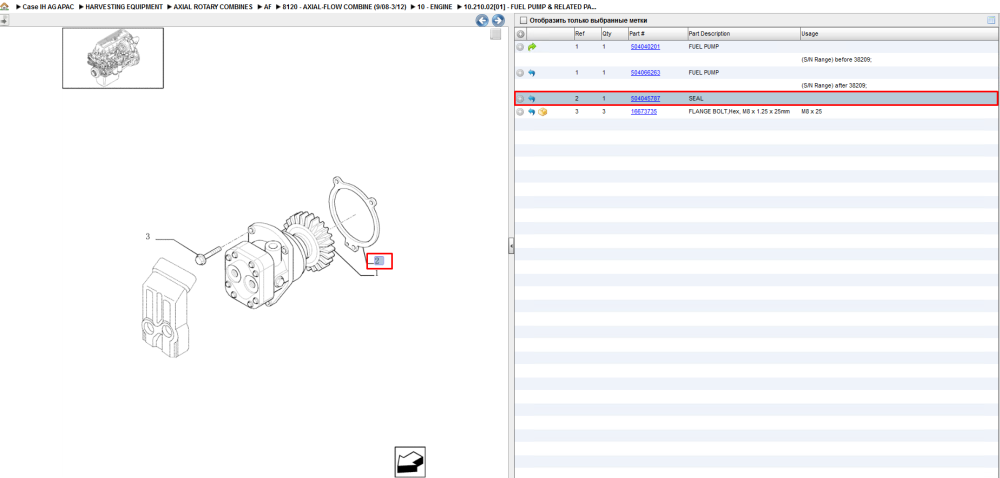Open the table layout icon in the parts panel corner
1000x478 pixels.
(x=991, y=20)
